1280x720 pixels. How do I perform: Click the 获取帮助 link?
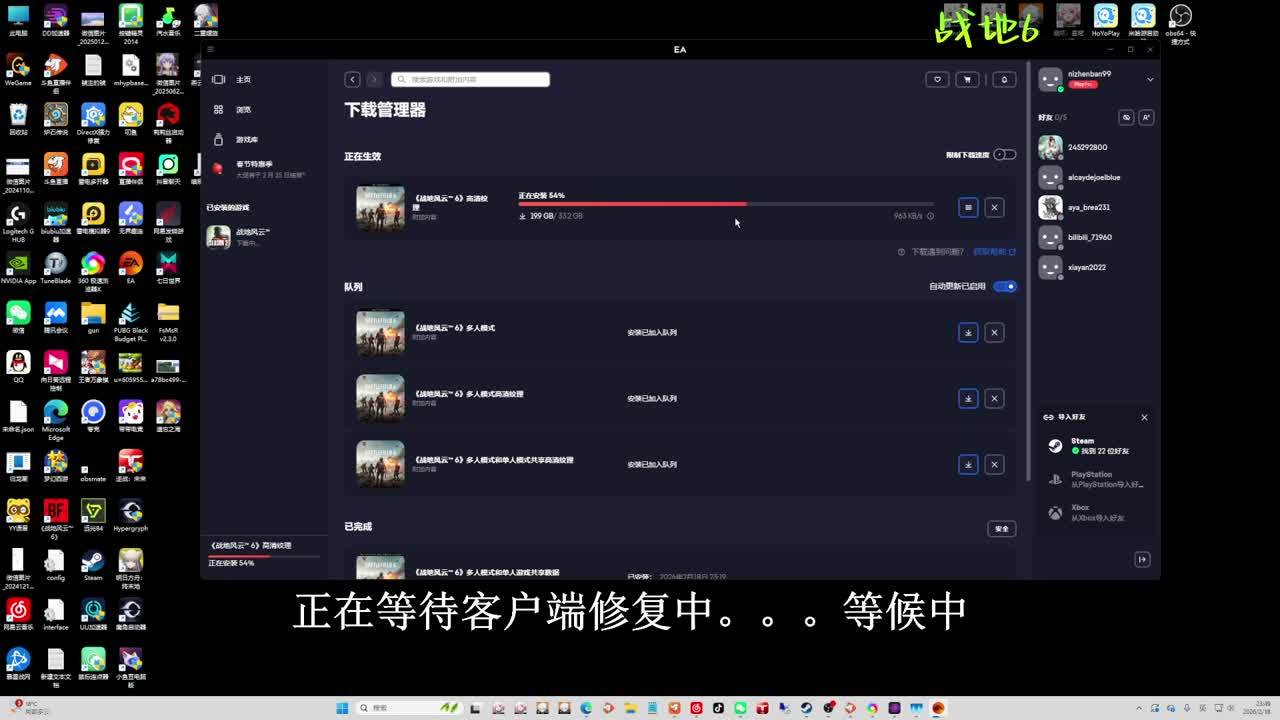click(x=994, y=252)
